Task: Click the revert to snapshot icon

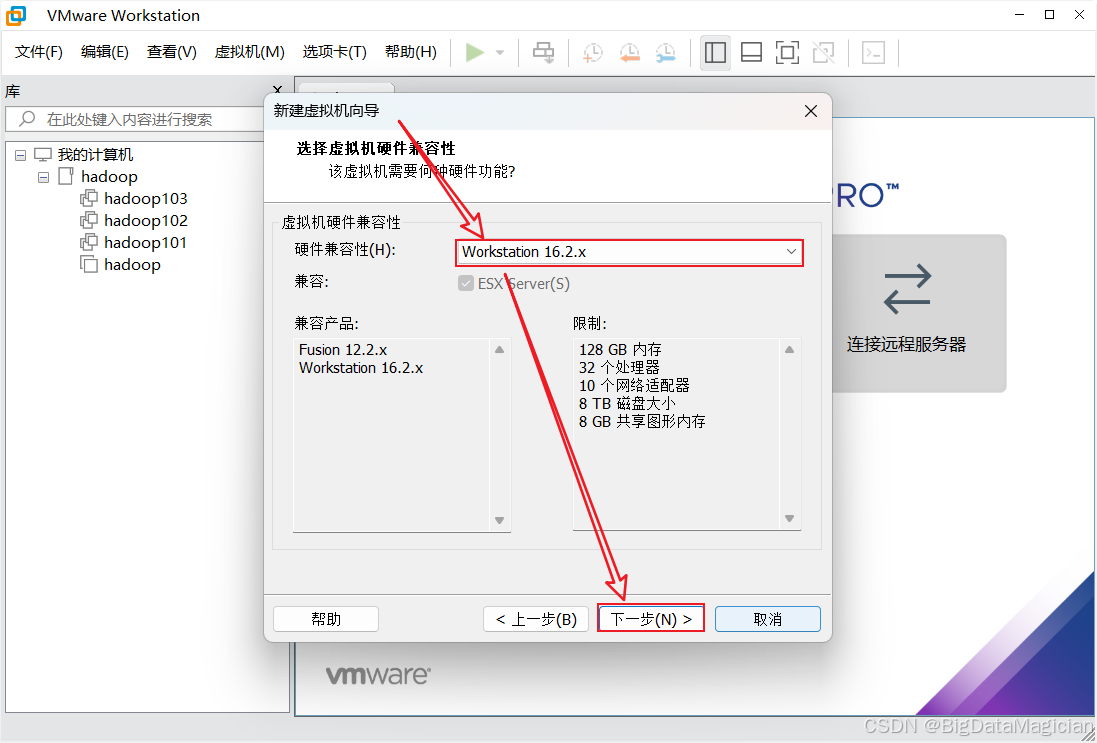Action: point(630,52)
